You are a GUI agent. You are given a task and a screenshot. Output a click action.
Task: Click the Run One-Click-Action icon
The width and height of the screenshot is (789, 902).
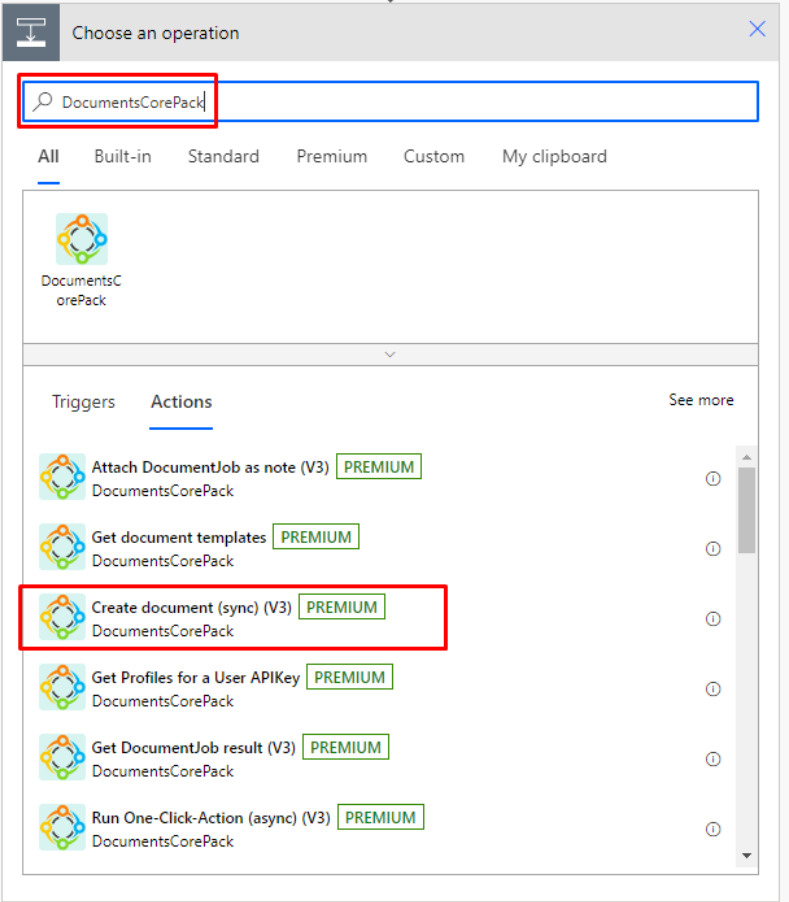click(x=62, y=828)
